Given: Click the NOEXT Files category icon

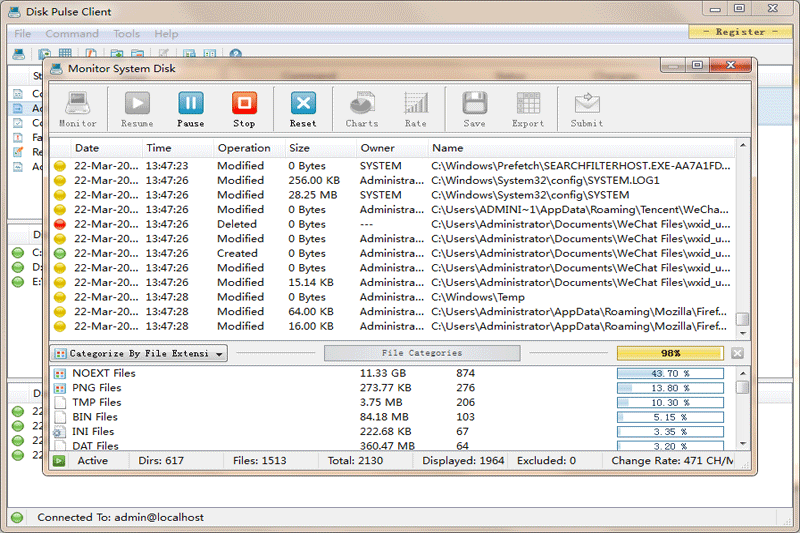Looking at the screenshot, I should click(x=60, y=373).
